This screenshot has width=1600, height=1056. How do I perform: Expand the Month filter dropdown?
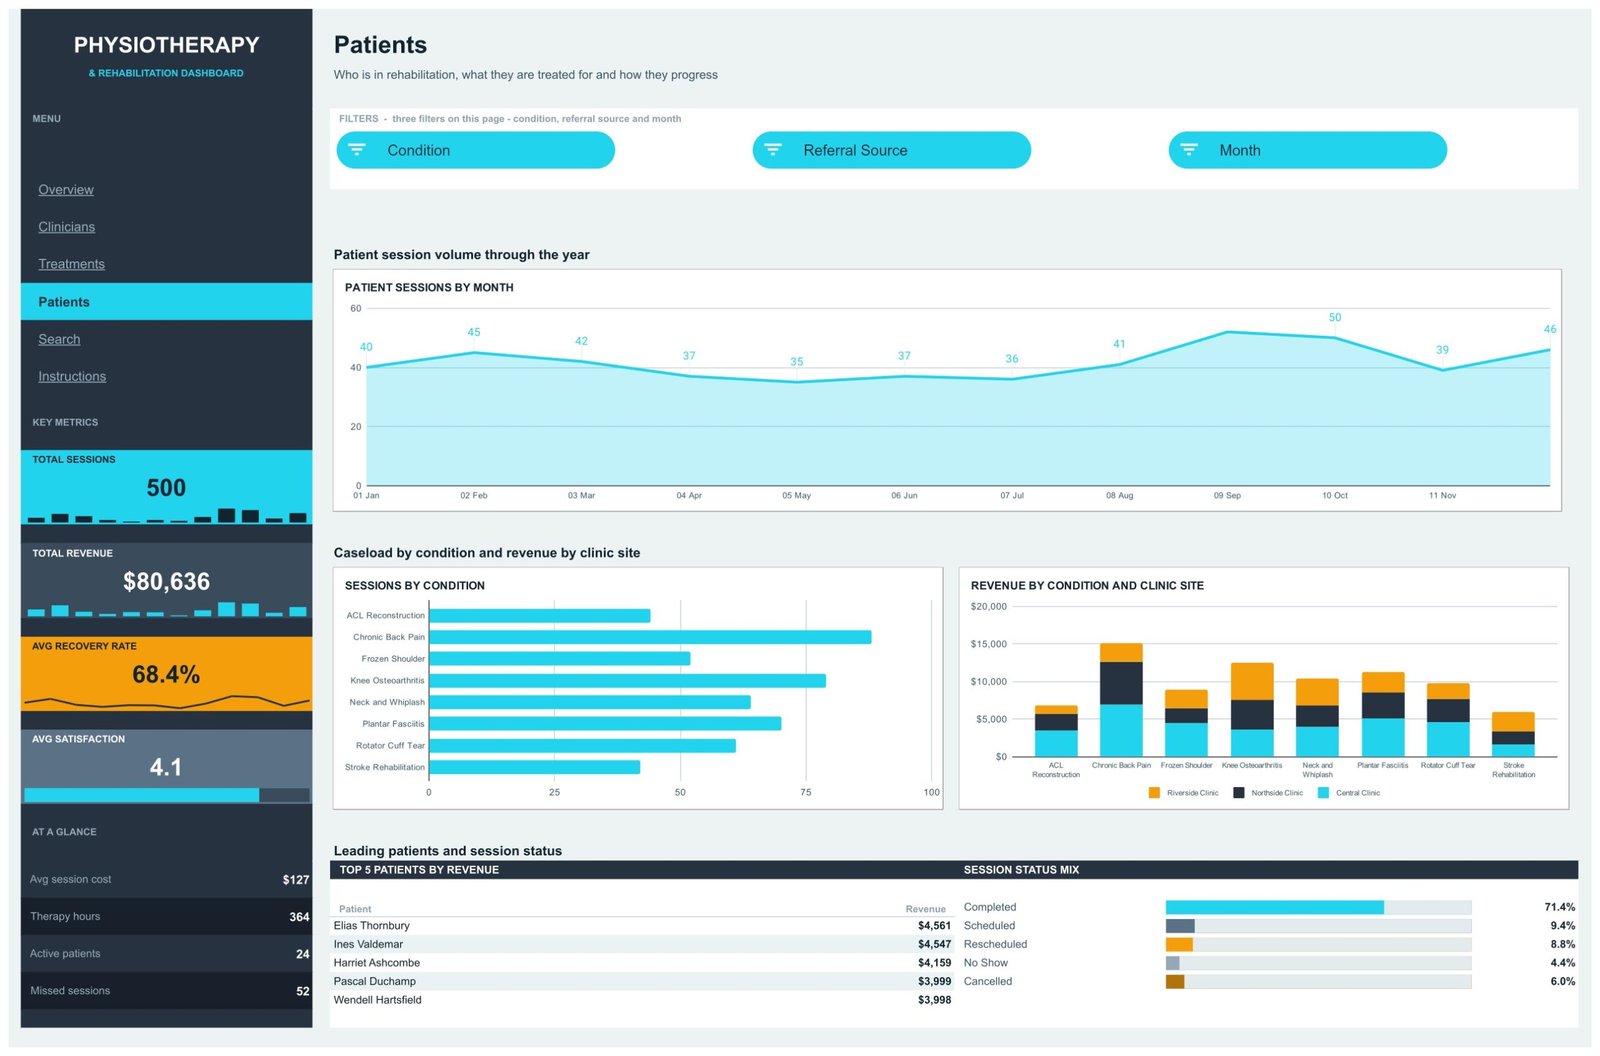[1308, 150]
